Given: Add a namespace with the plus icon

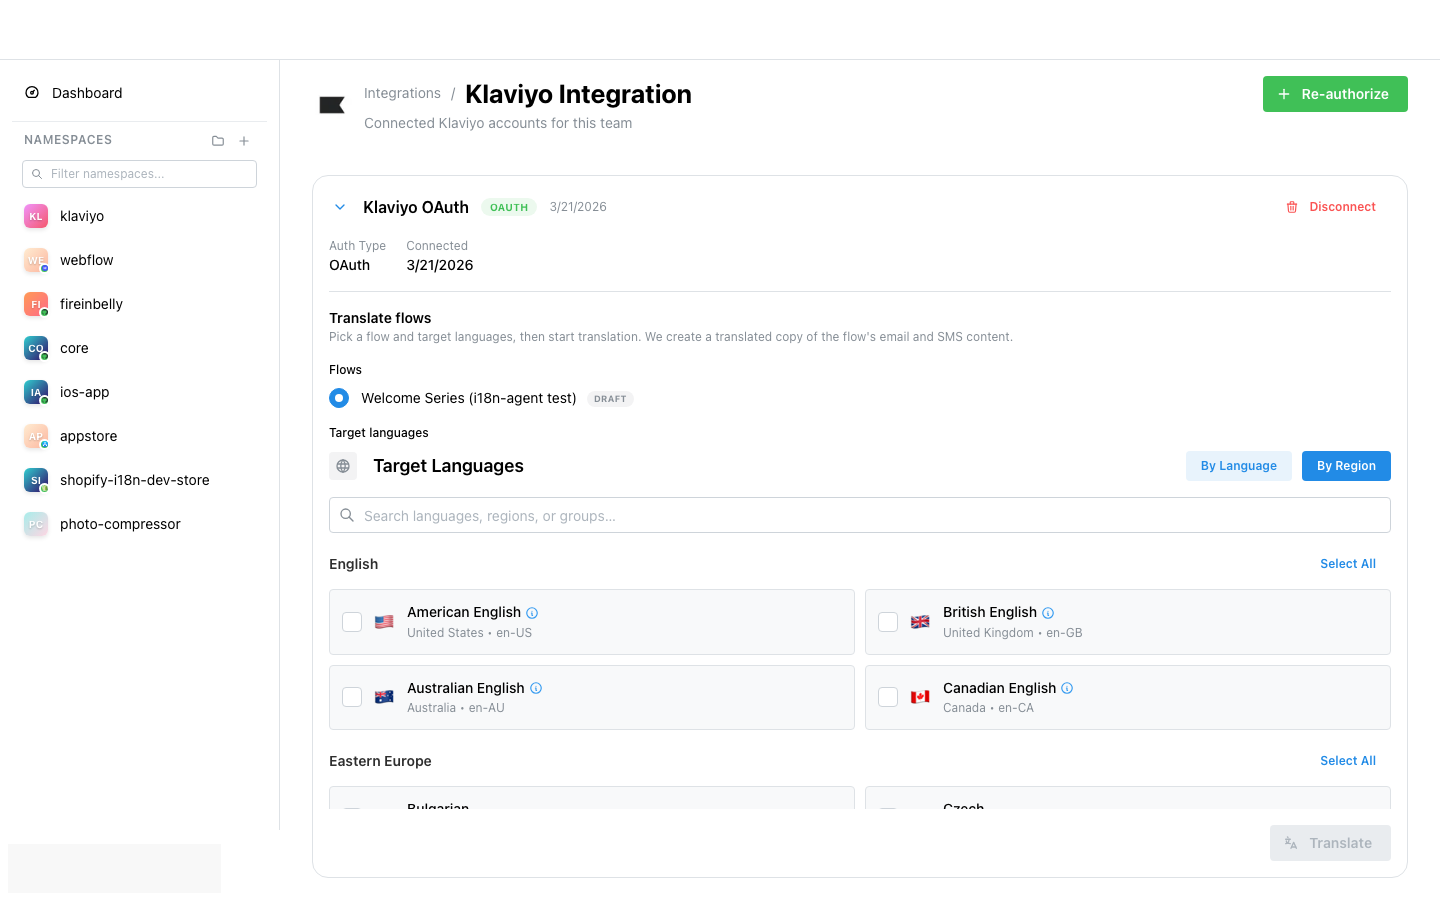Looking at the screenshot, I should click(x=244, y=141).
